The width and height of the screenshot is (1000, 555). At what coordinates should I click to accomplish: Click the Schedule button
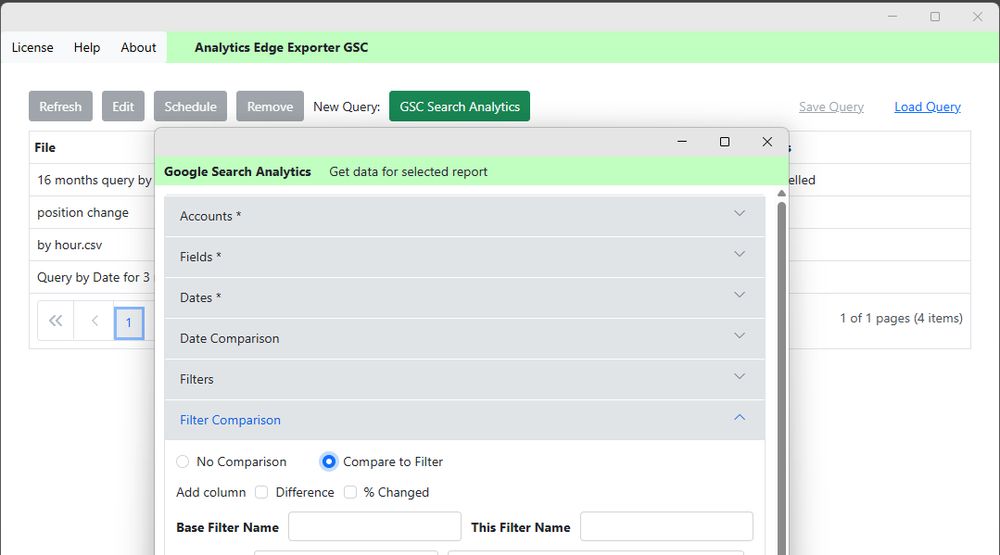coord(190,107)
